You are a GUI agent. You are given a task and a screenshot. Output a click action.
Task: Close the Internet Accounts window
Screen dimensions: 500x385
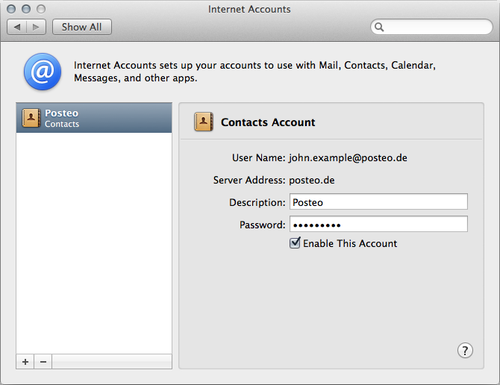pos(11,9)
